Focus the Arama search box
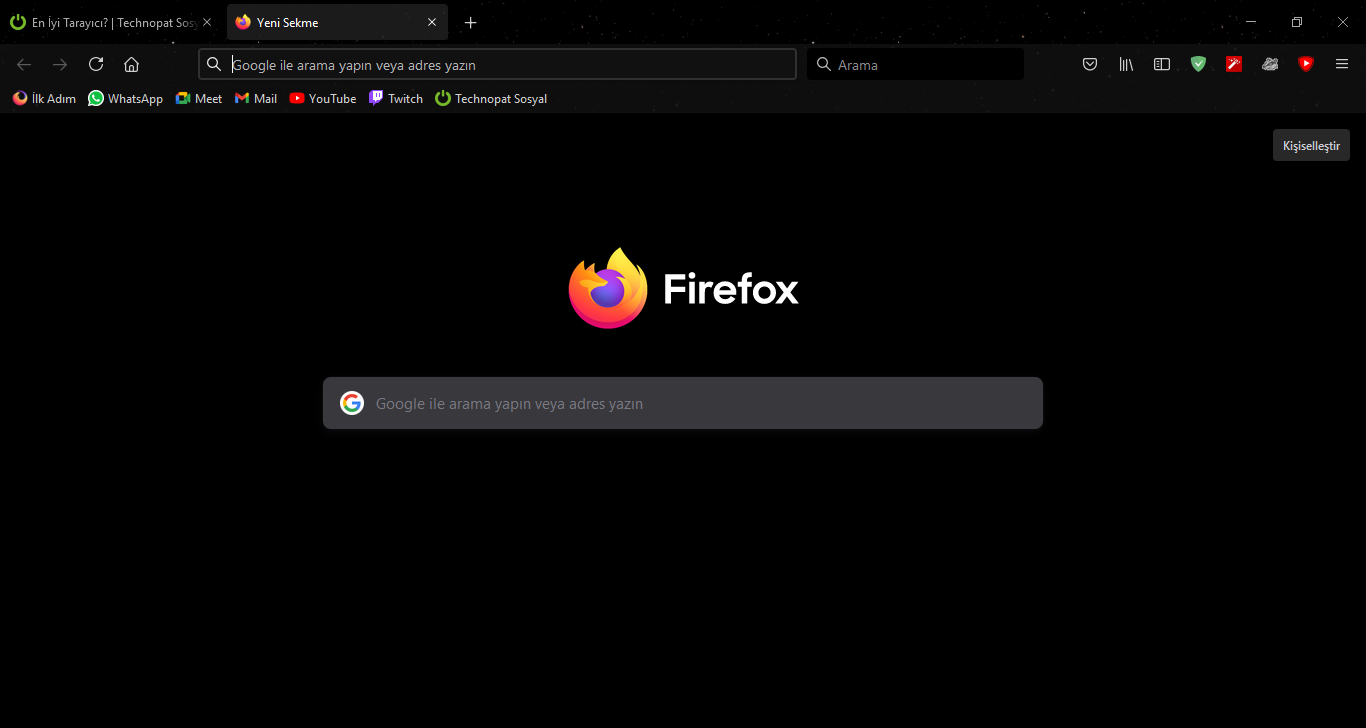The width and height of the screenshot is (1366, 728). [915, 64]
